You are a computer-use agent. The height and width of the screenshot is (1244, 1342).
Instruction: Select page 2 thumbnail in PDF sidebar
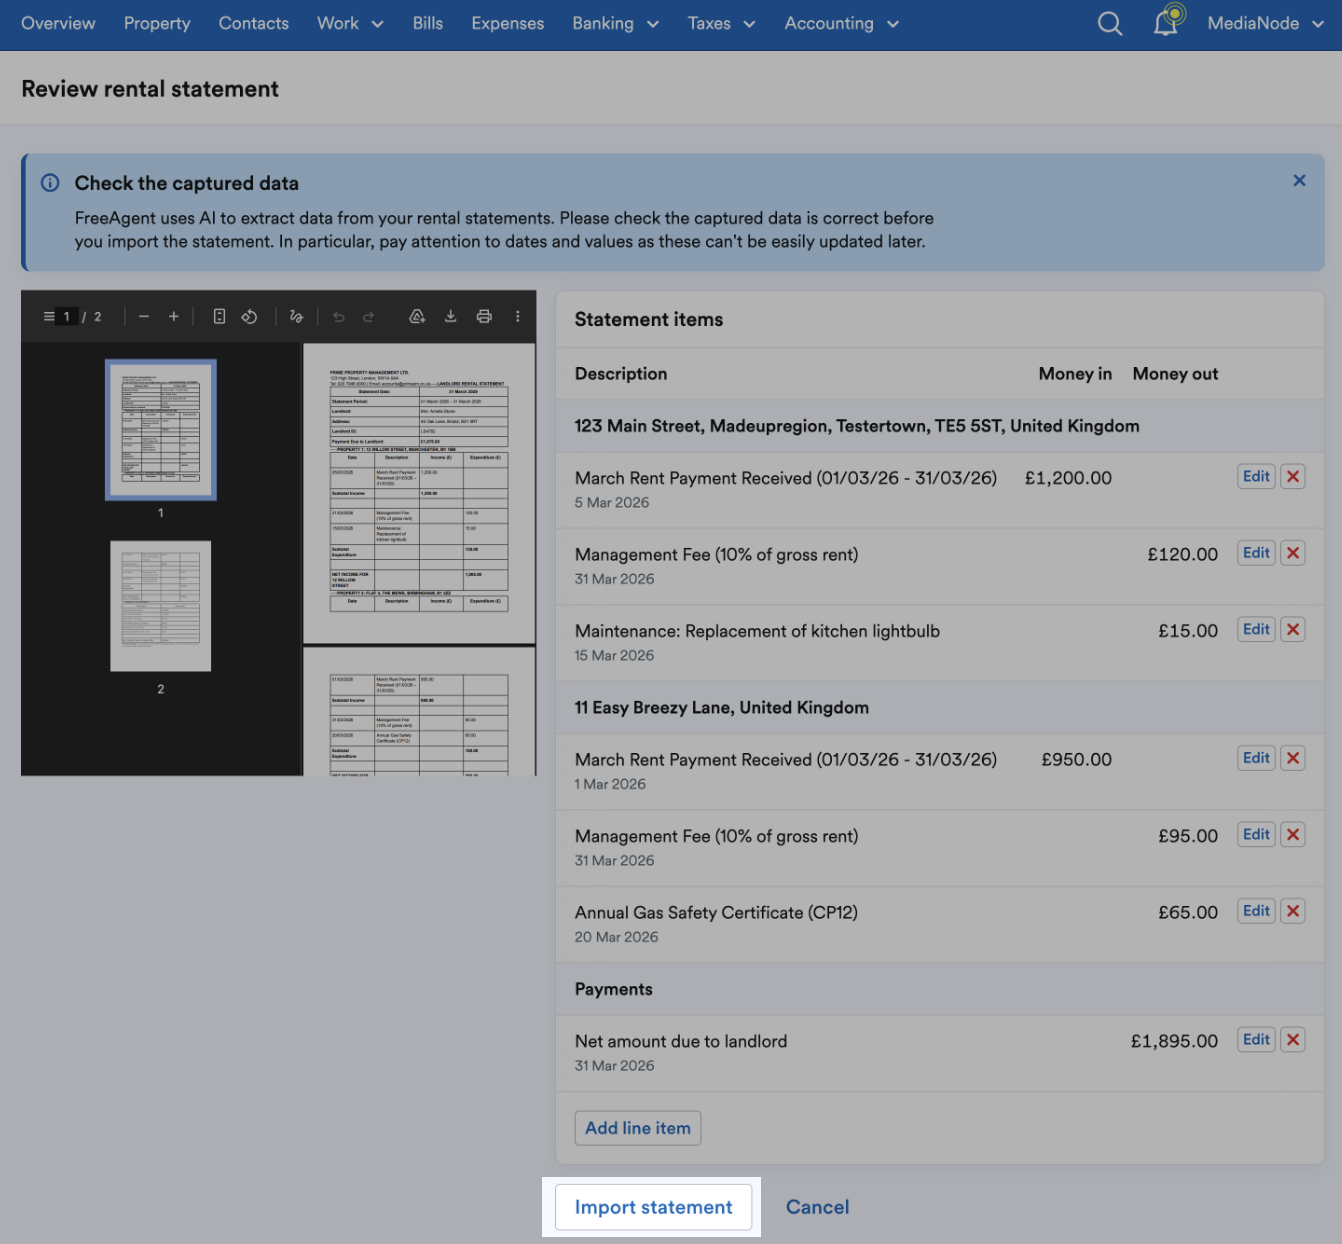(x=161, y=606)
